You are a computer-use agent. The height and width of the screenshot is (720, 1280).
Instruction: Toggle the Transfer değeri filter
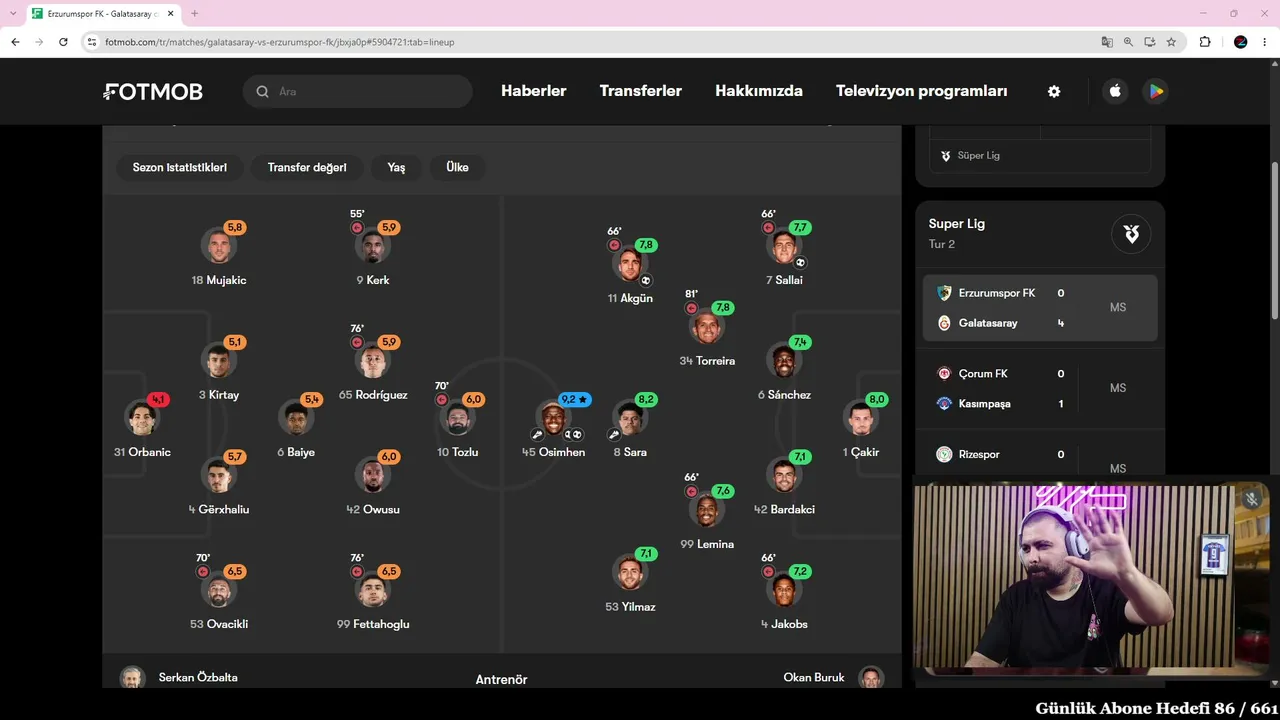(307, 168)
